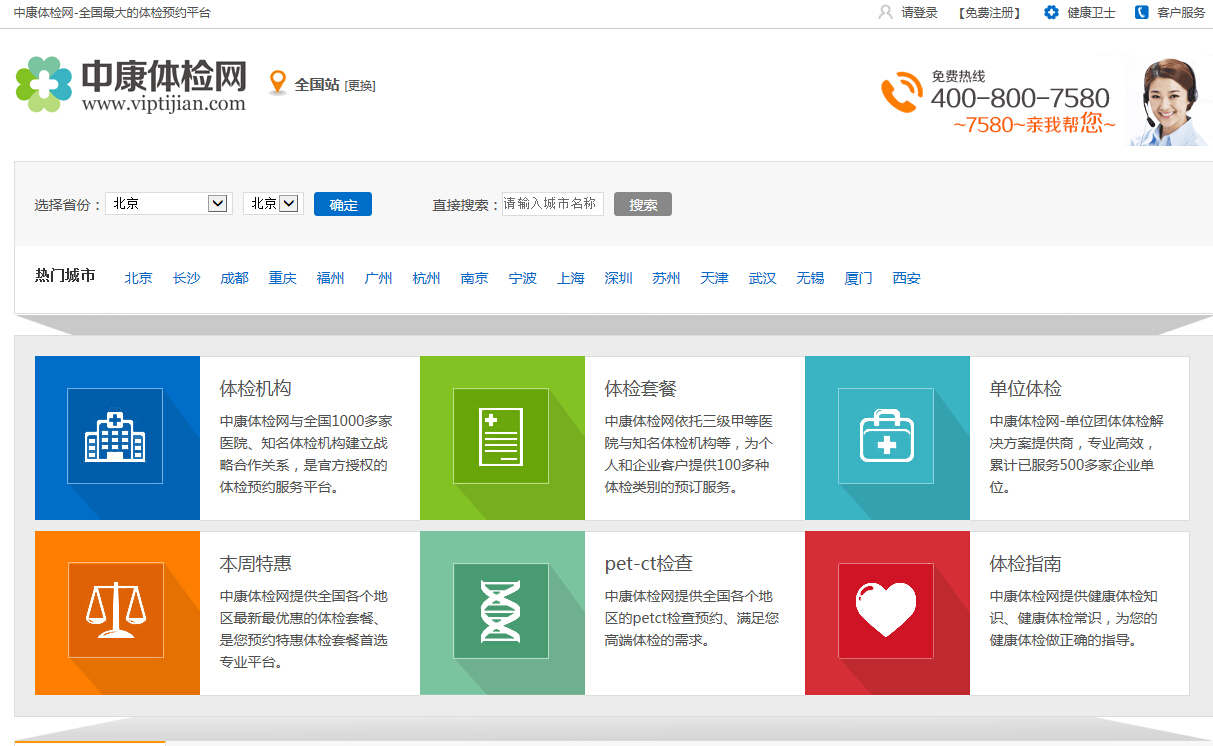Open the 体检机构 heading
This screenshot has width=1213, height=746.
[x=255, y=389]
